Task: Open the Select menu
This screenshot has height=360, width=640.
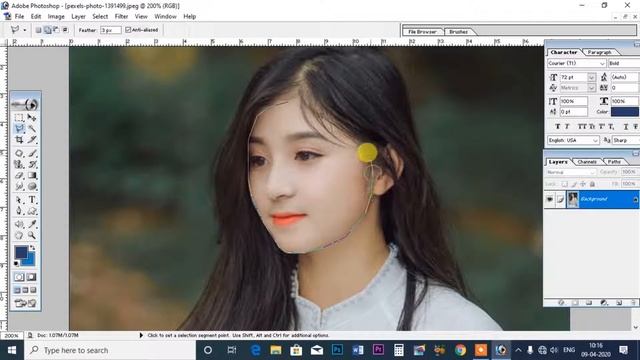Action: point(100,16)
